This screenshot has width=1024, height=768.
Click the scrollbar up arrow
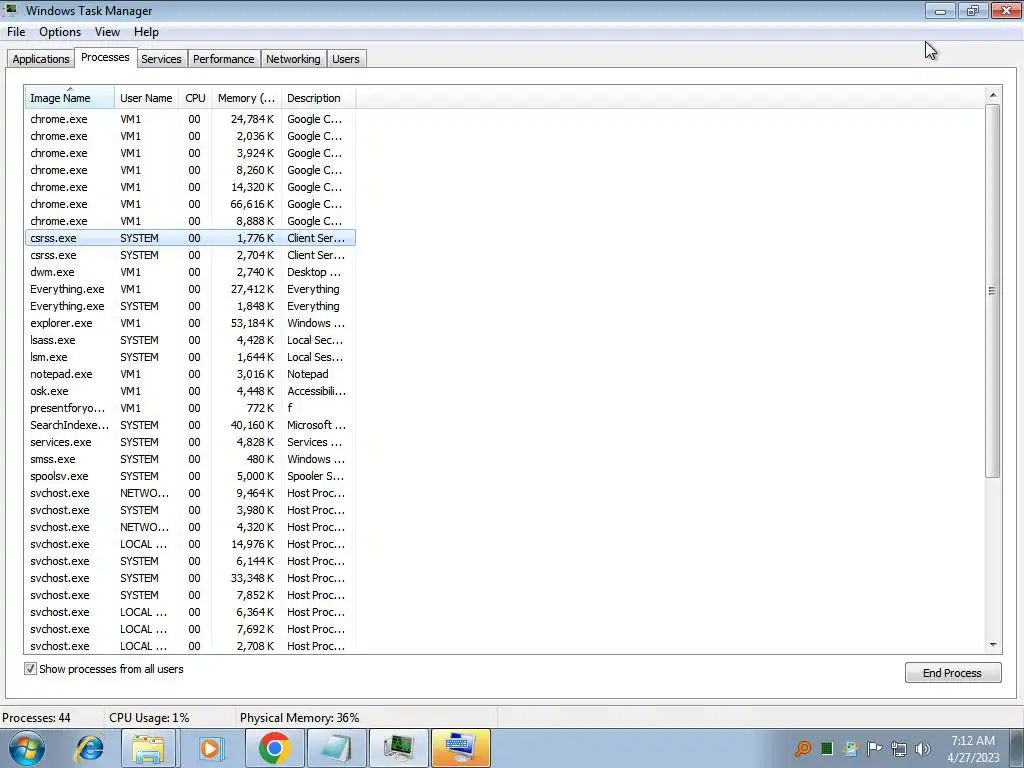click(x=993, y=95)
